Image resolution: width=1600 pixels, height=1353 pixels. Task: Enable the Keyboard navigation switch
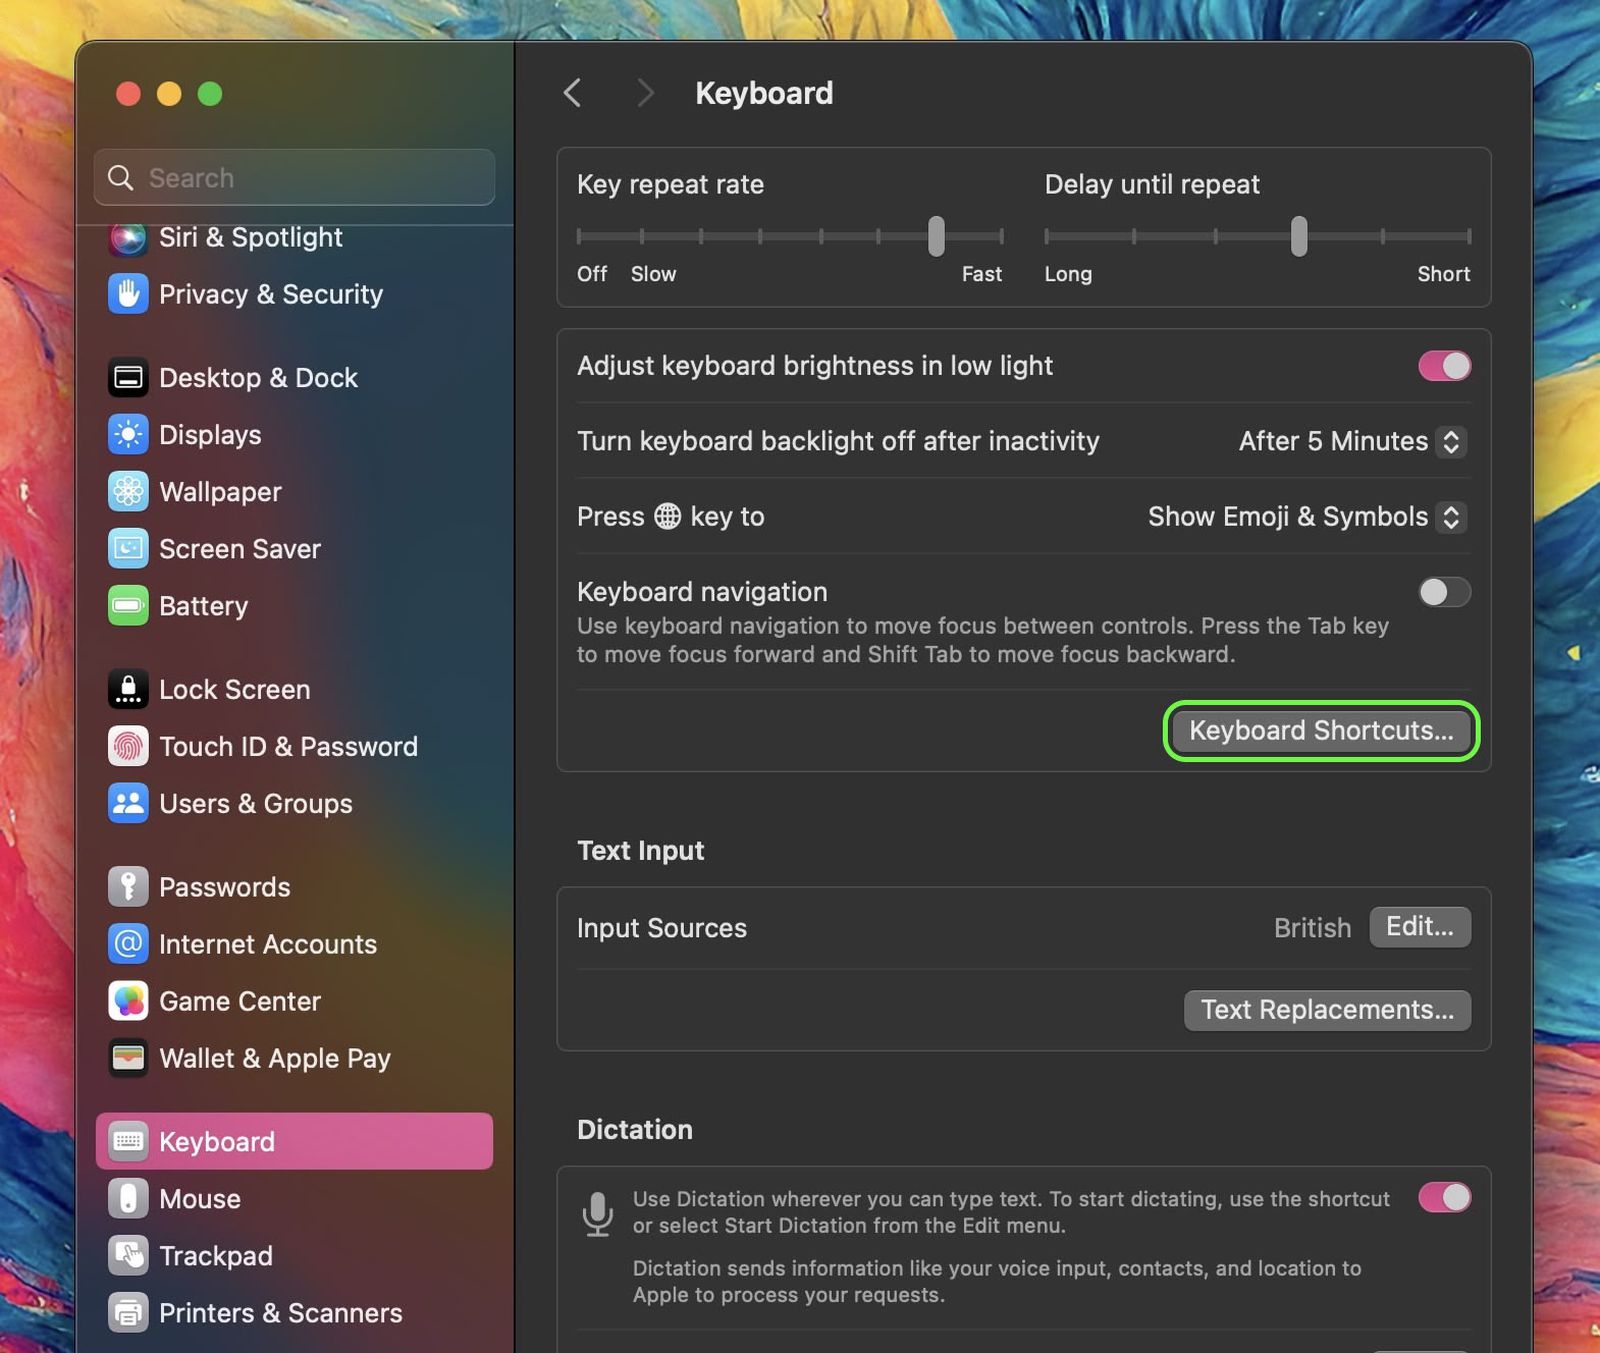(1444, 592)
